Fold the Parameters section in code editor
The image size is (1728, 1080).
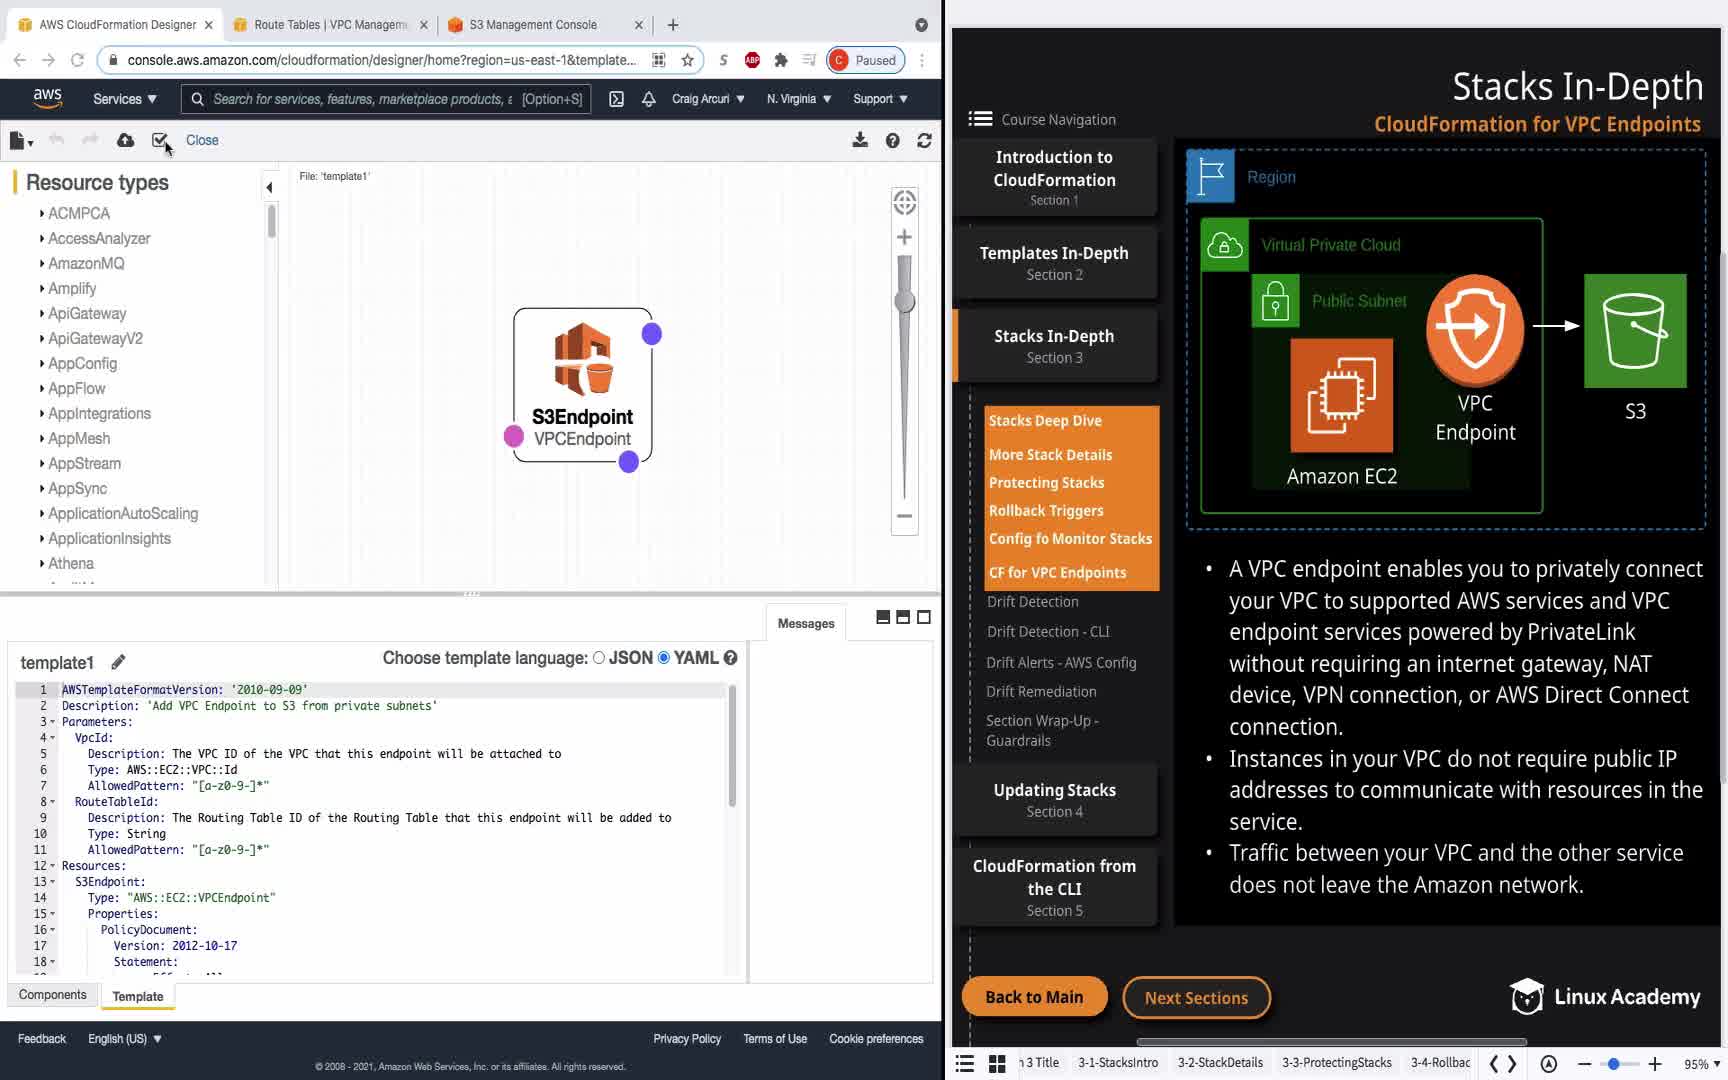(x=52, y=722)
